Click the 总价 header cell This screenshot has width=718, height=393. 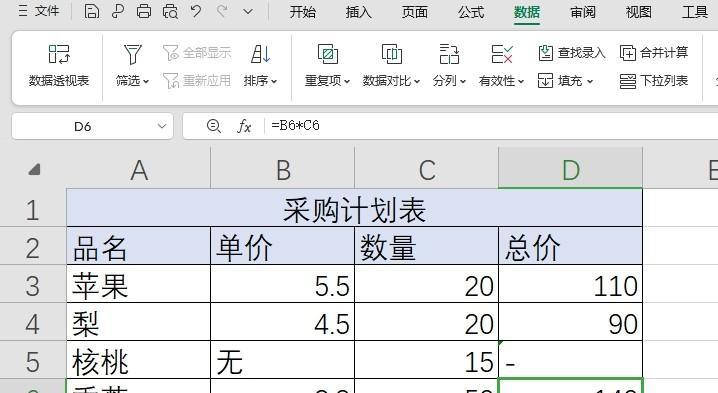point(571,246)
